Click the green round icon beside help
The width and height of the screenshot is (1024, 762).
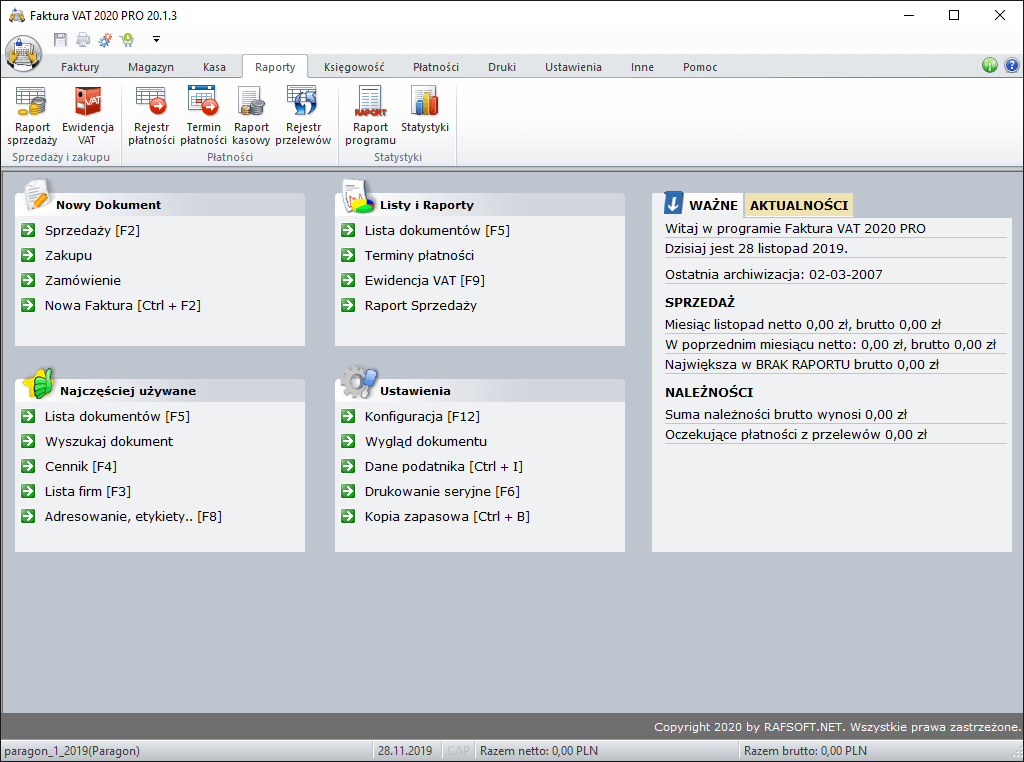click(x=989, y=65)
